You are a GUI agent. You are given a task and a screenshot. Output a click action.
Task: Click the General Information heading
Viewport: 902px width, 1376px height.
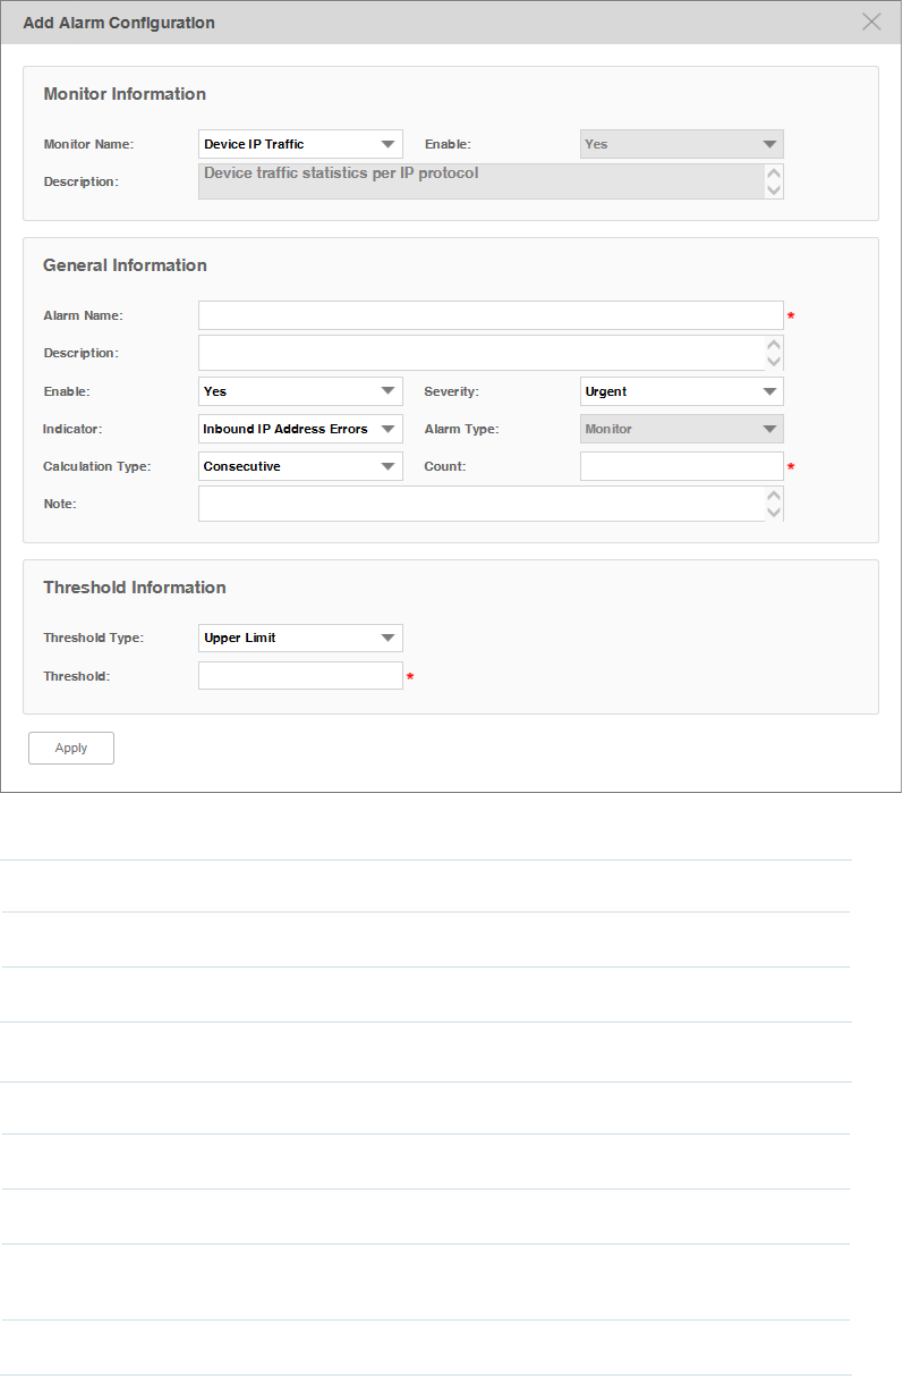click(125, 265)
